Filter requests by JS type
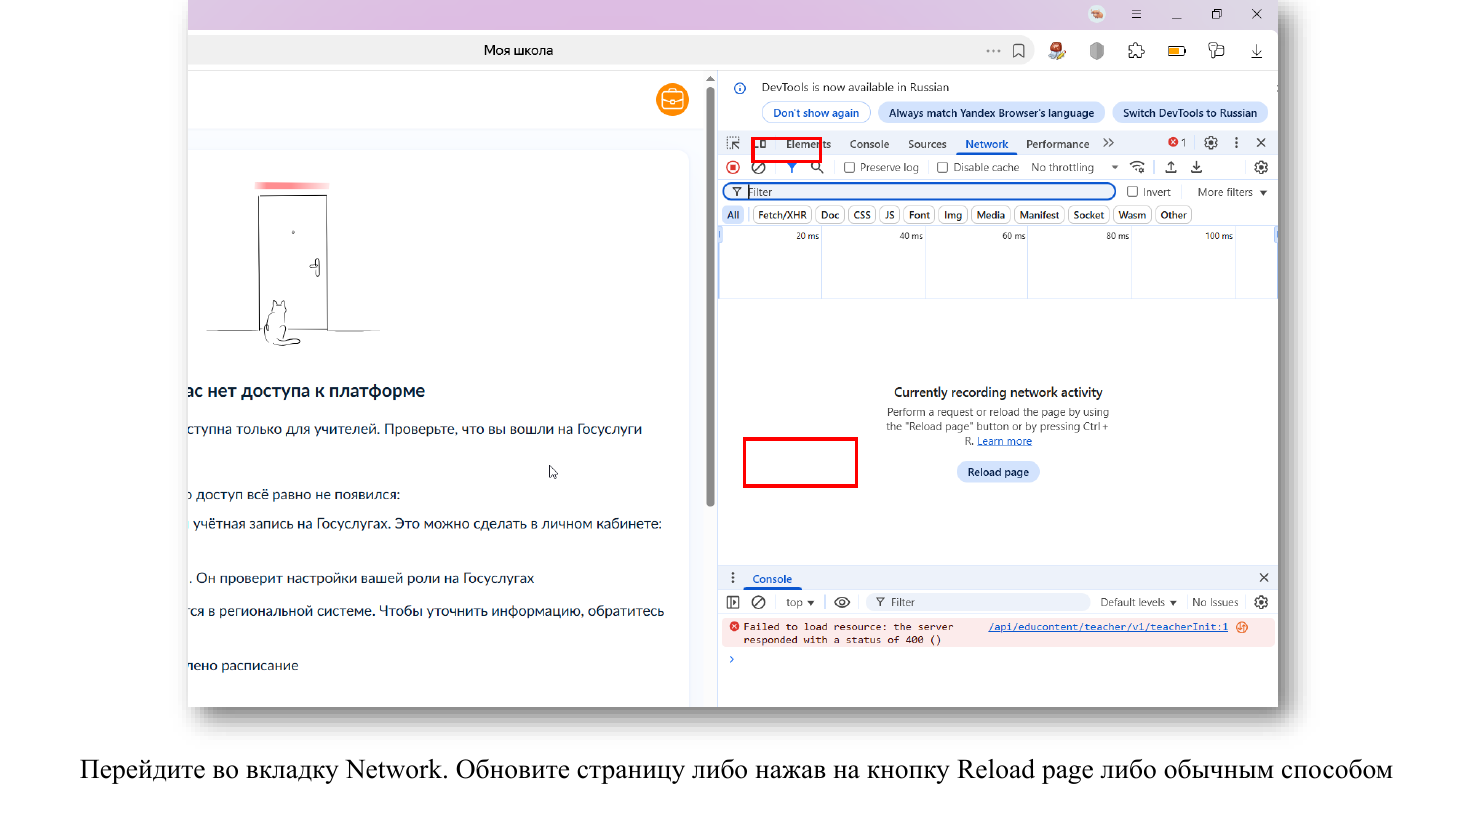Screen dimensions: 1467x825 point(889,215)
